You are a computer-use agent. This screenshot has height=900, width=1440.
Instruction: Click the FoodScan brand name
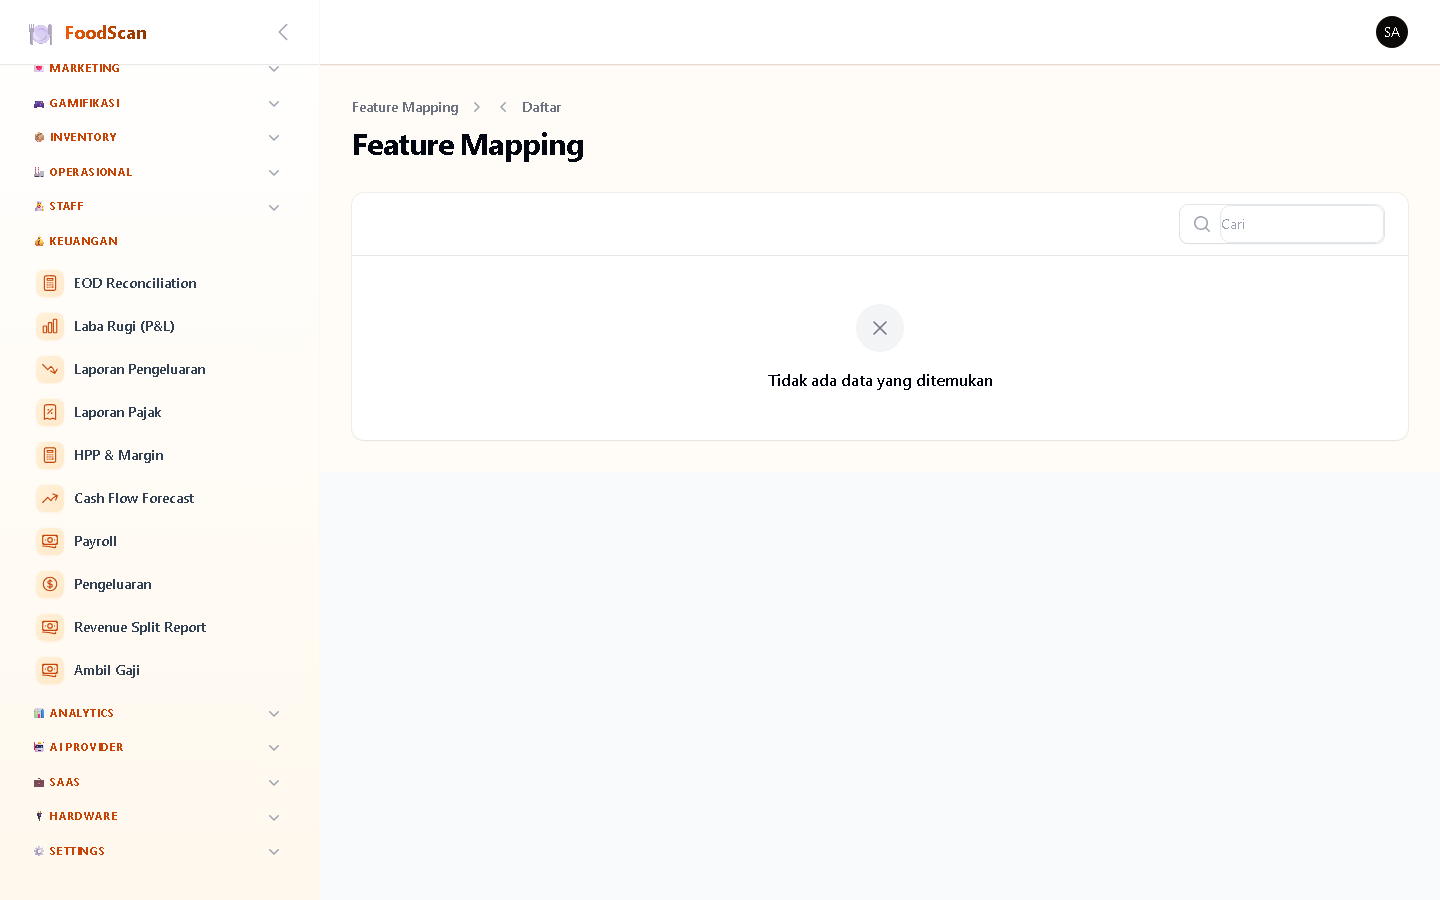coord(106,33)
